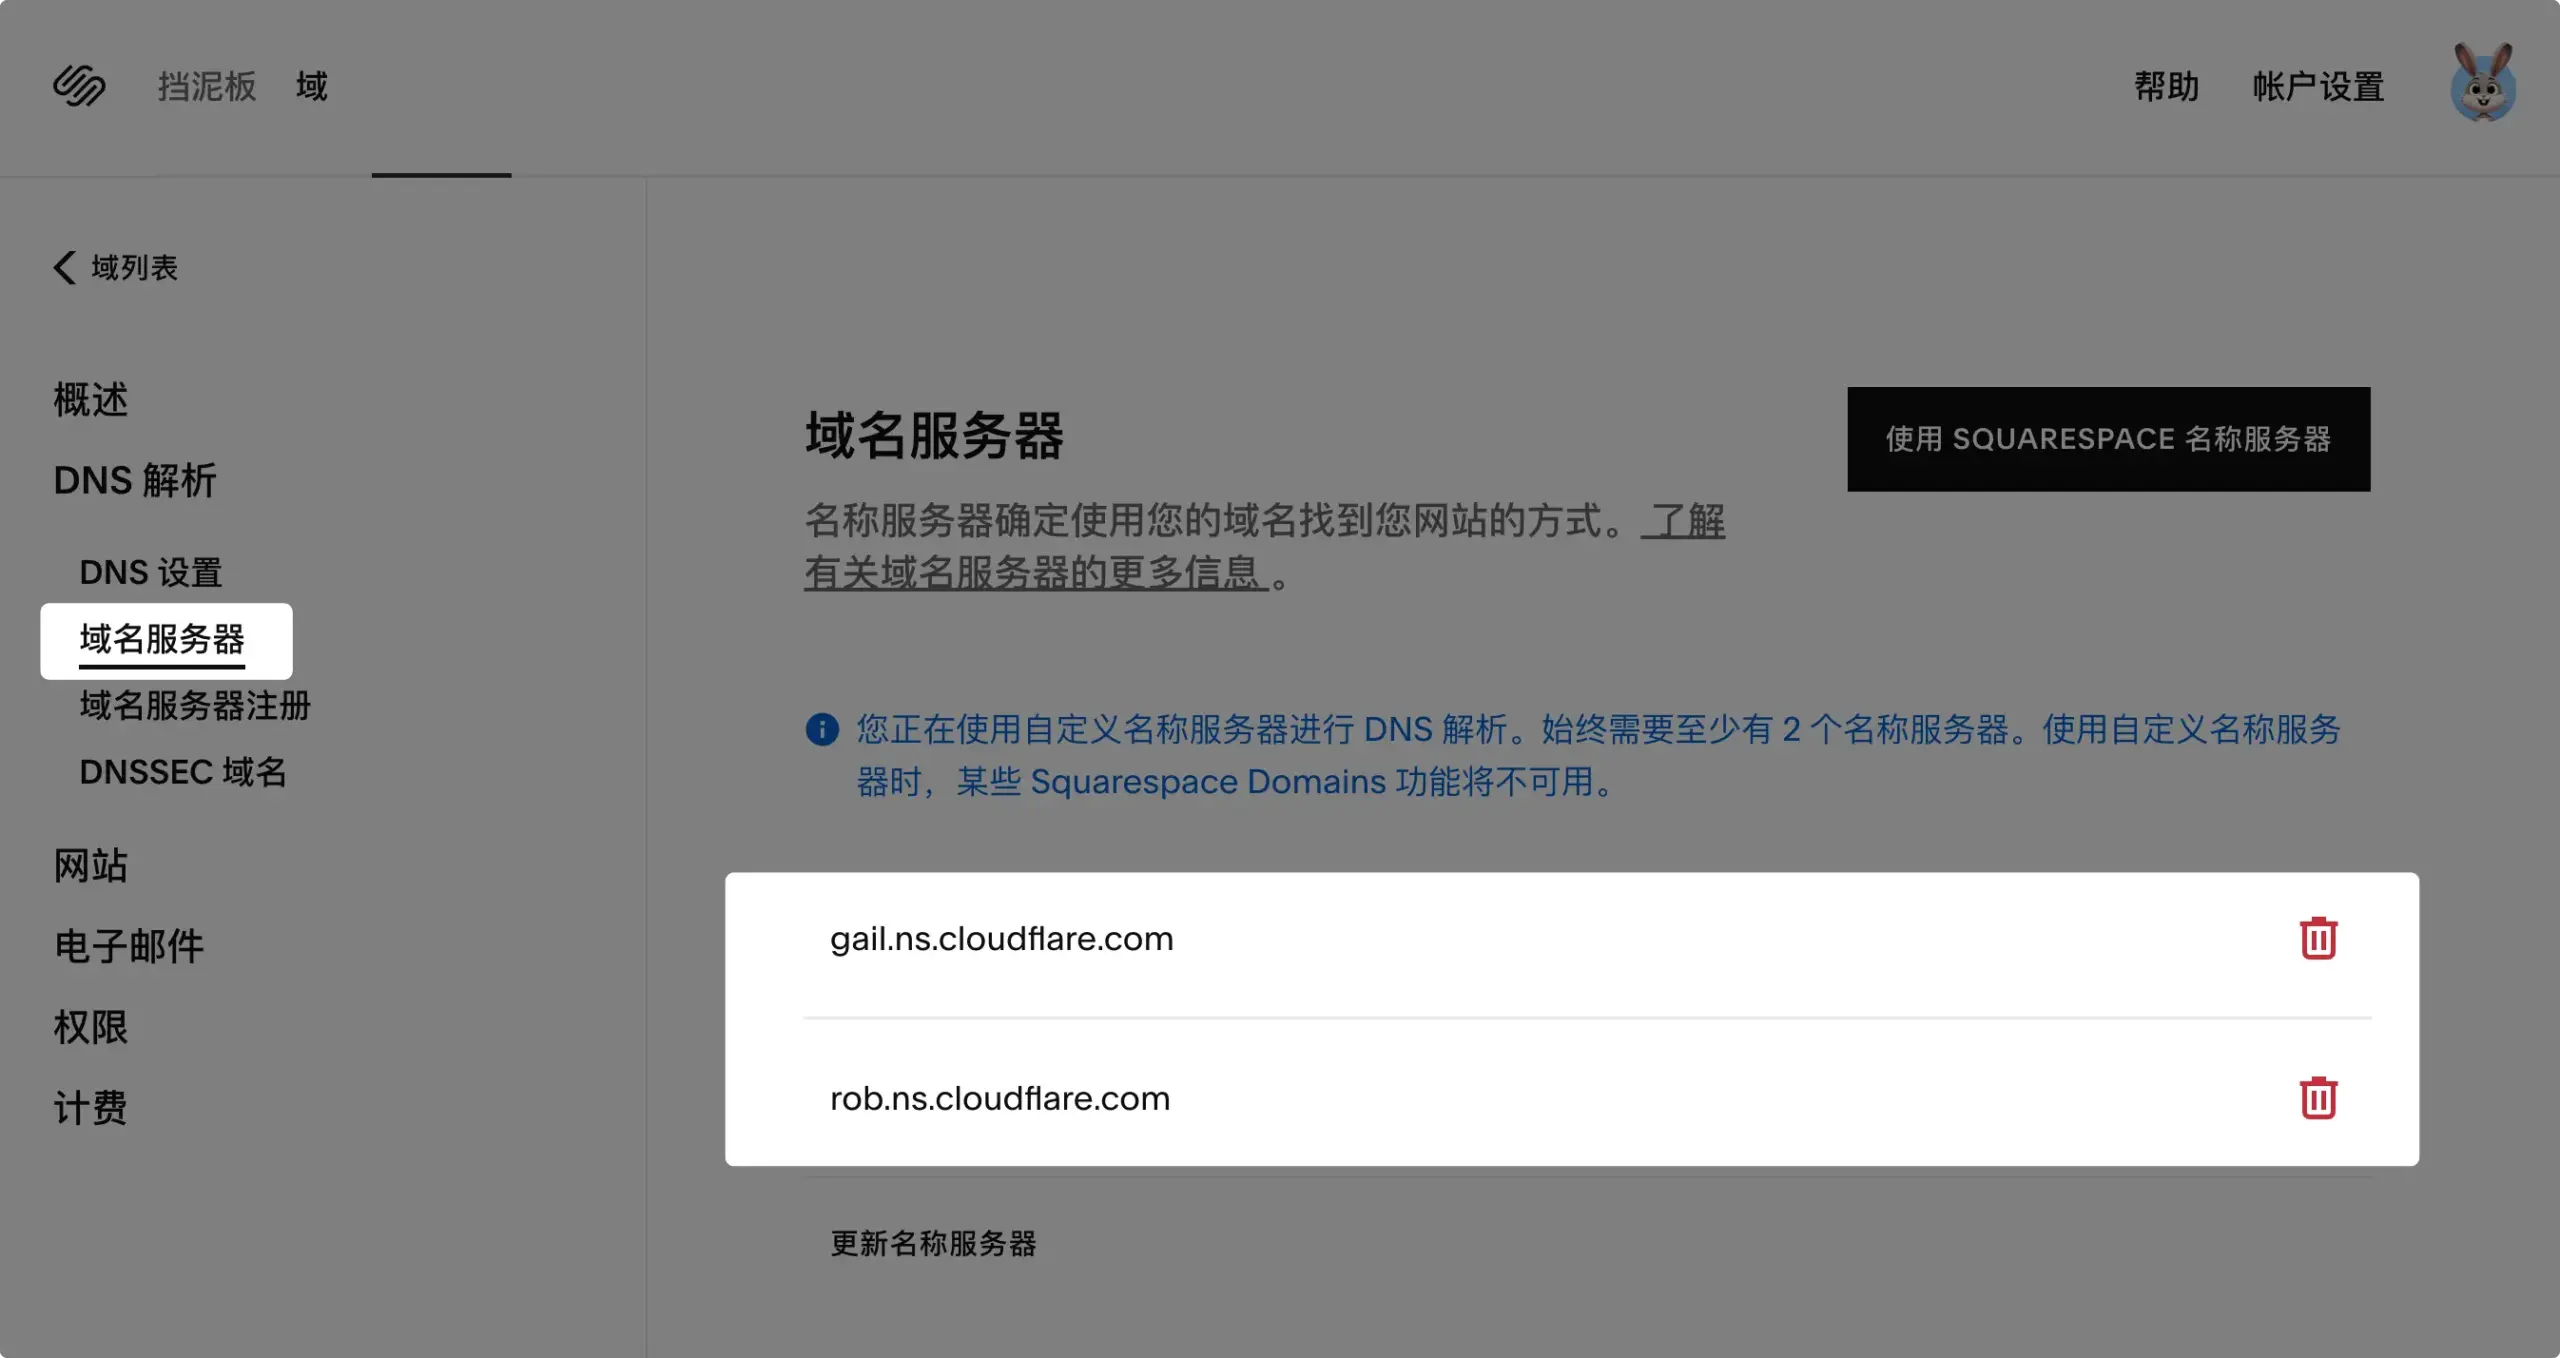This screenshot has height=1358, width=2560.
Task: Click the gail.ns.cloudflare.com entry text
Action: [1002, 938]
